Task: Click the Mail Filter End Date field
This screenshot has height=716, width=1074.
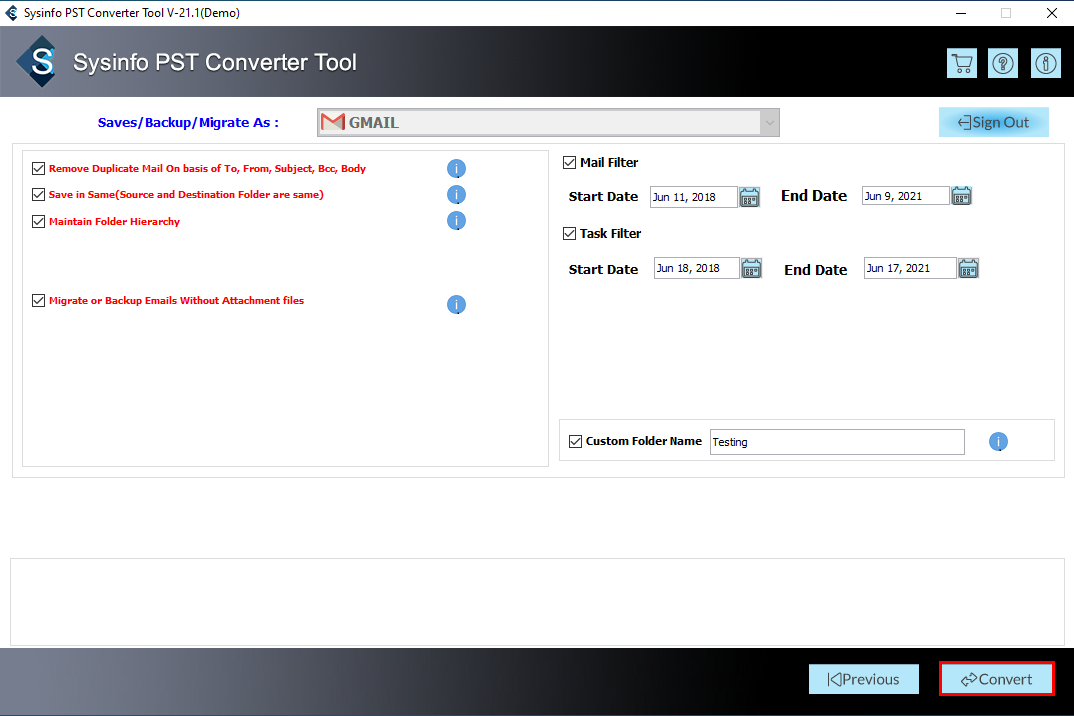Action: click(906, 196)
